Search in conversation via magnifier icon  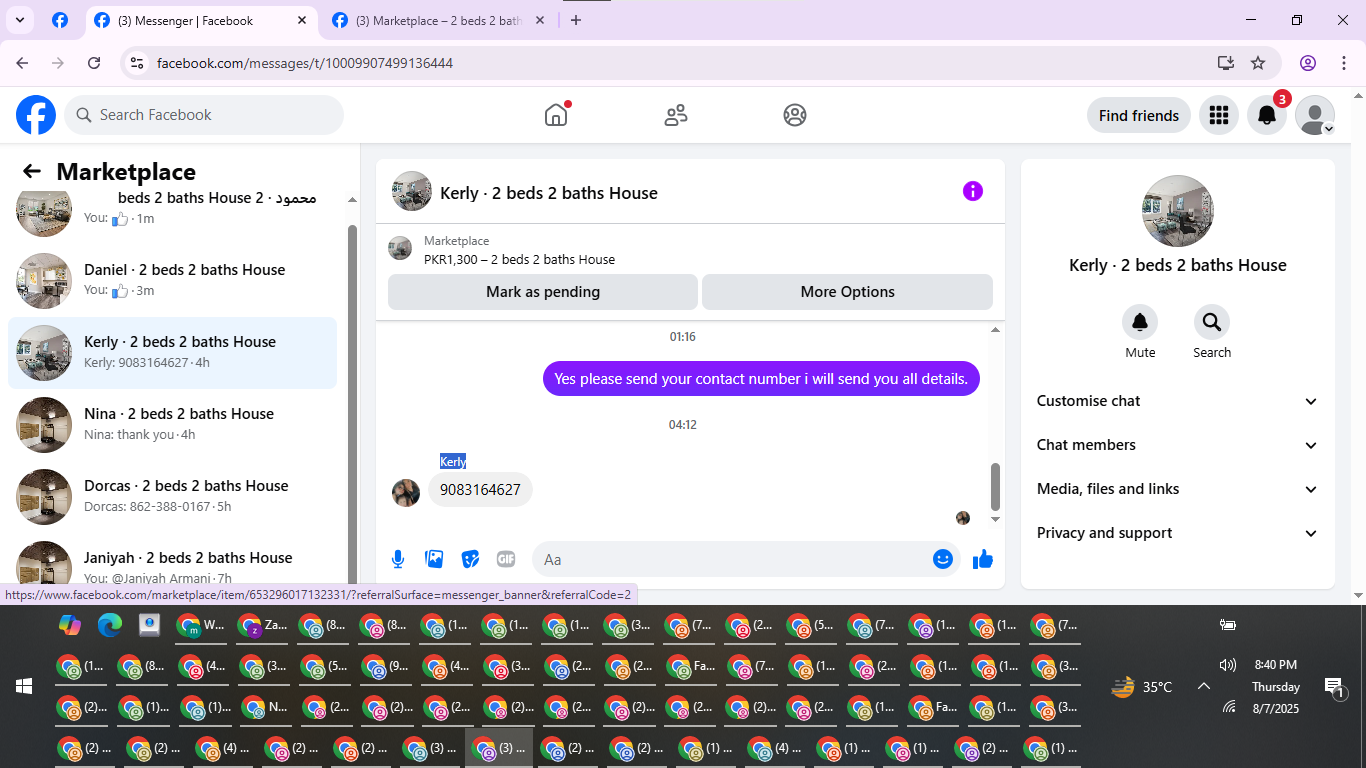coord(1212,322)
